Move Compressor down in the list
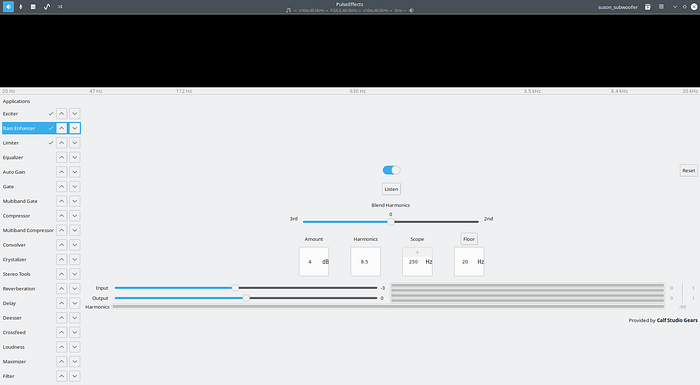Viewport: 700px width, 385px height. coord(75,216)
